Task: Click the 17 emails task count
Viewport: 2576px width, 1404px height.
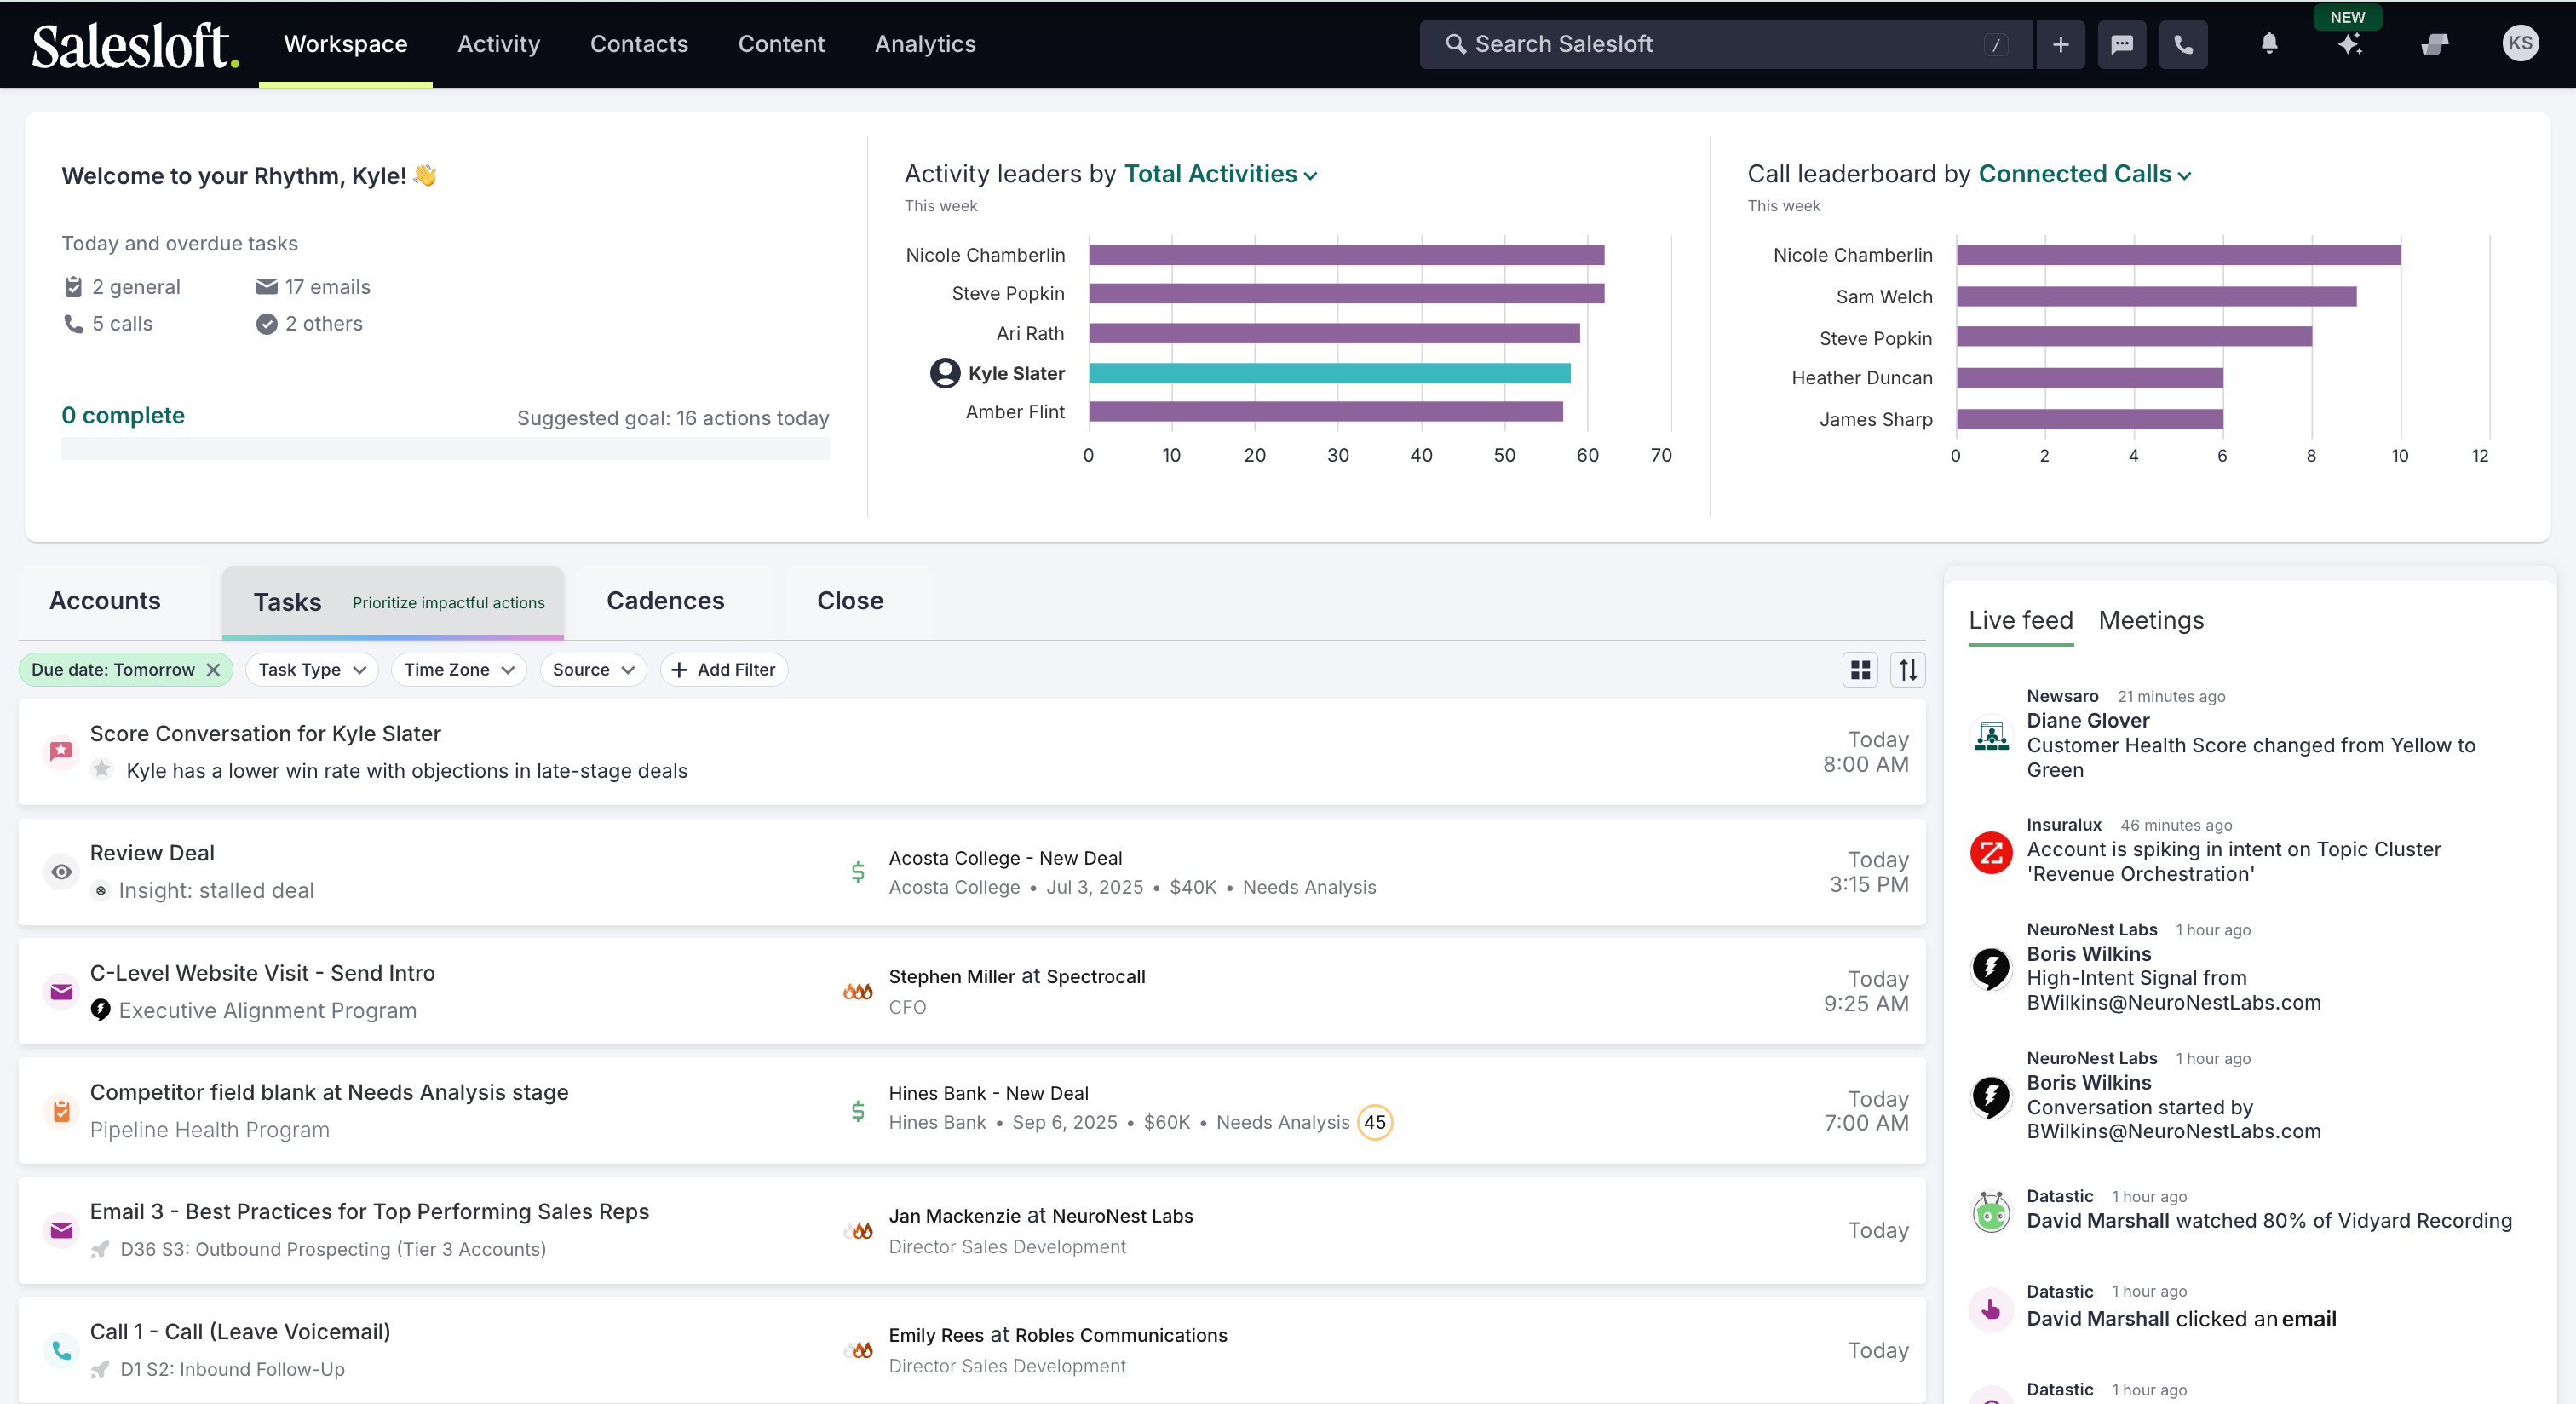Action: click(x=313, y=287)
